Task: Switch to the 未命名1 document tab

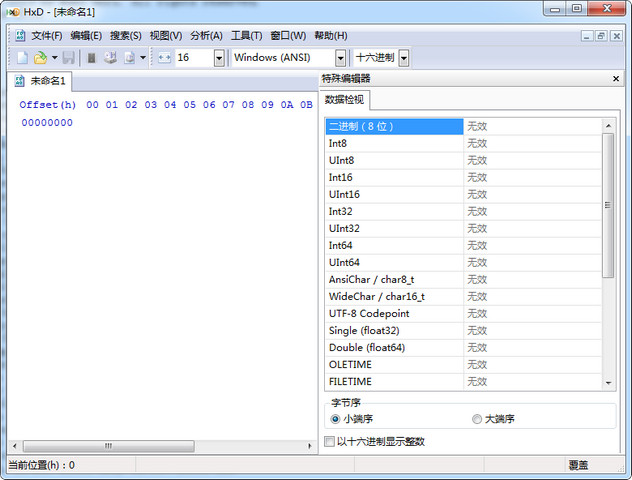Action: click(x=42, y=81)
